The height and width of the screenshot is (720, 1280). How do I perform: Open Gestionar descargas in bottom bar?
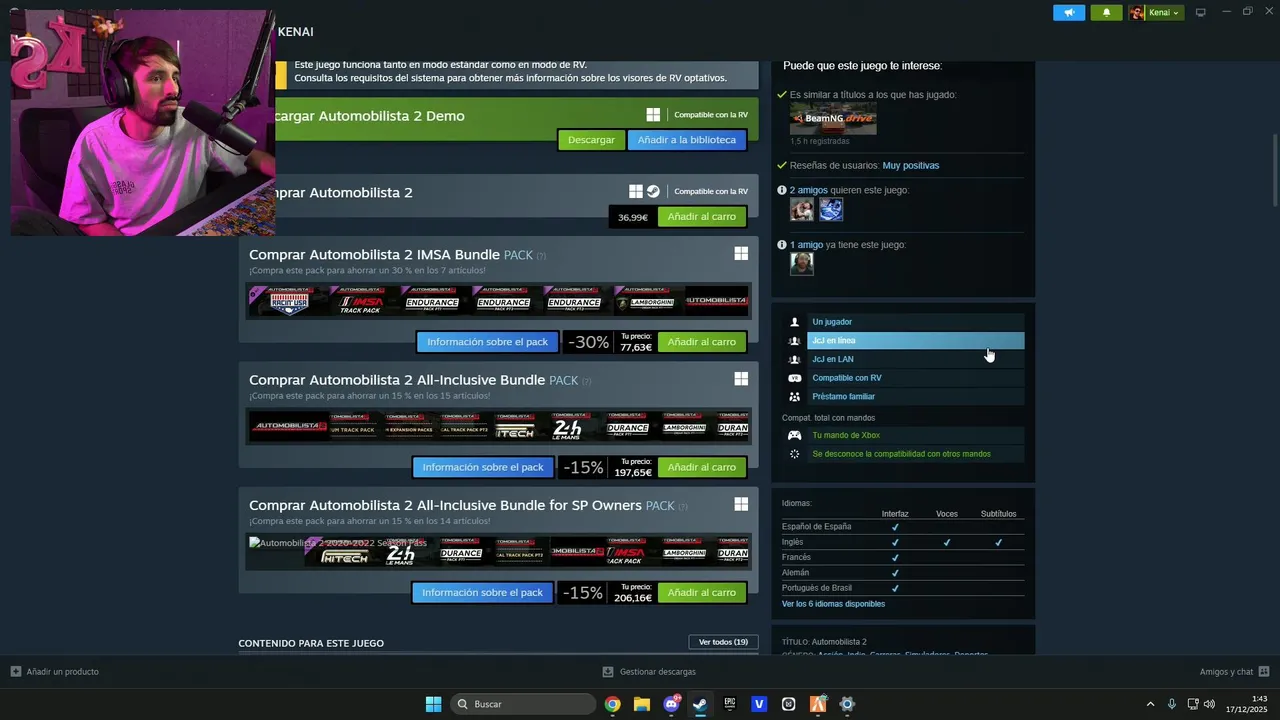649,672
